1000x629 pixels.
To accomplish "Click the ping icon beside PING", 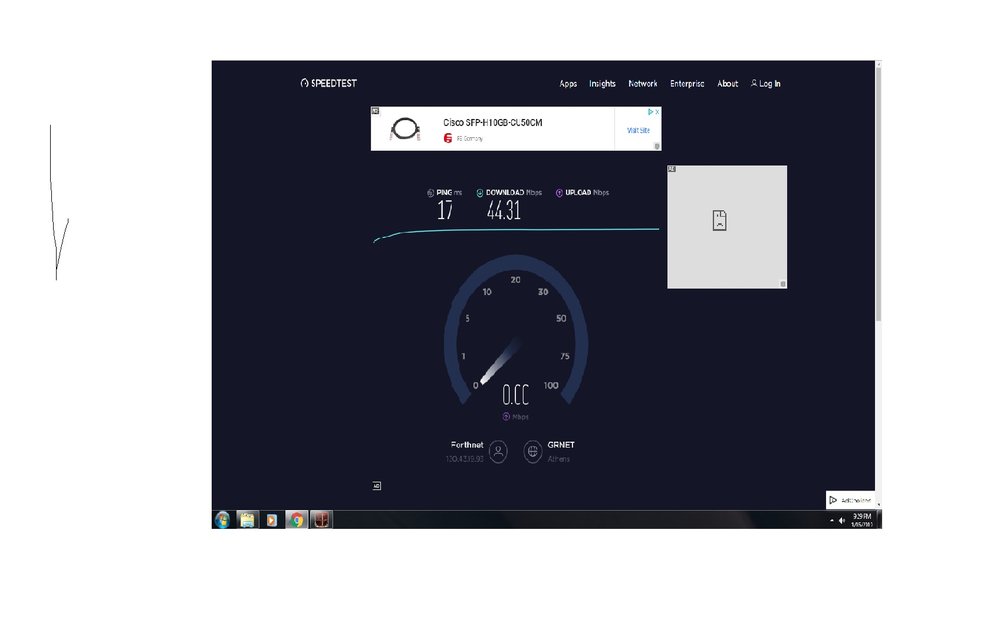I will 430,193.
